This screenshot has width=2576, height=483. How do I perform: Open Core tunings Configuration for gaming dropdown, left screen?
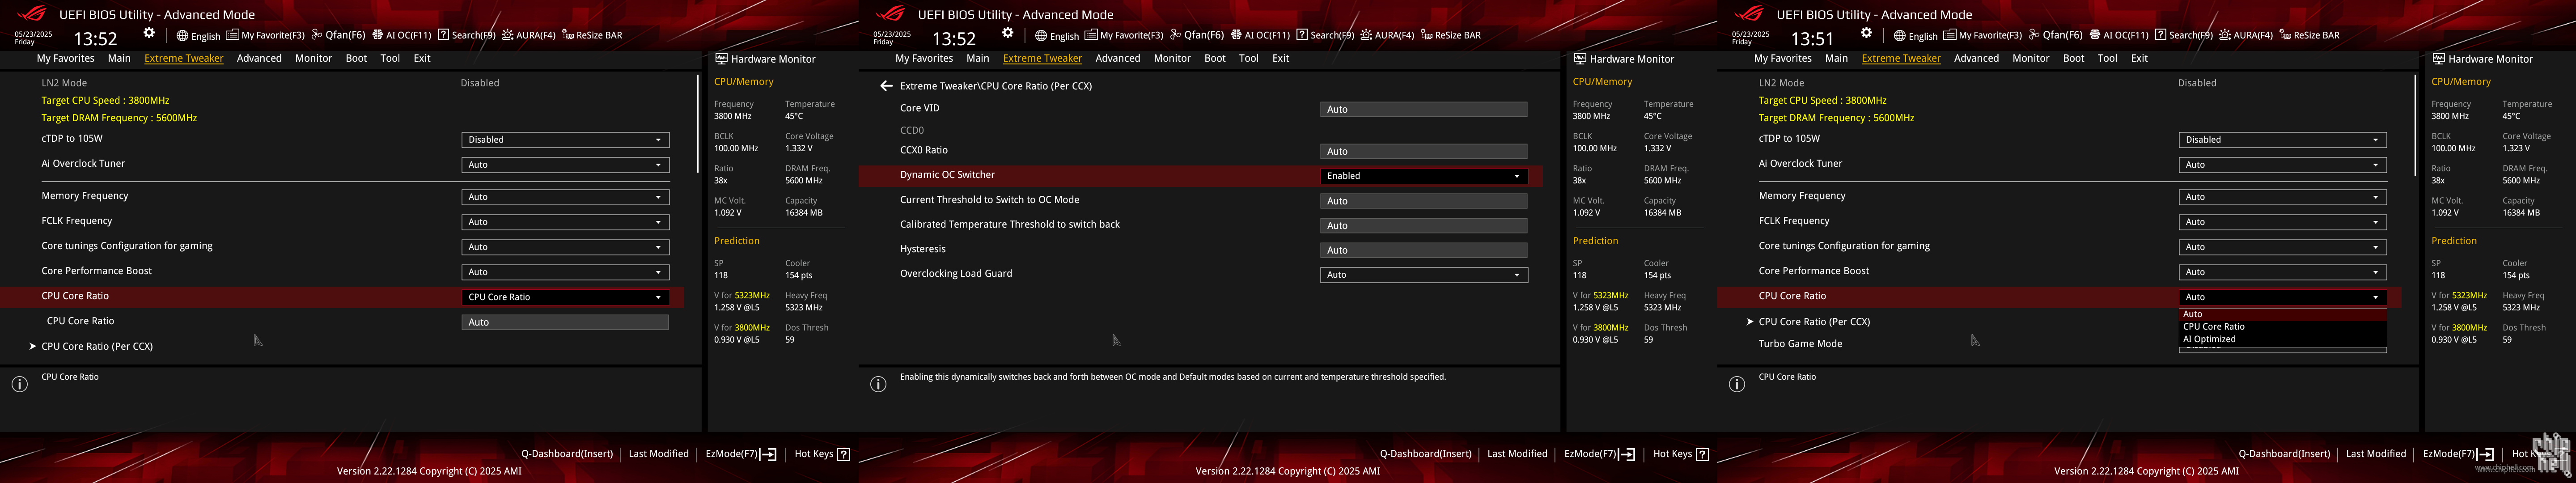tap(565, 247)
